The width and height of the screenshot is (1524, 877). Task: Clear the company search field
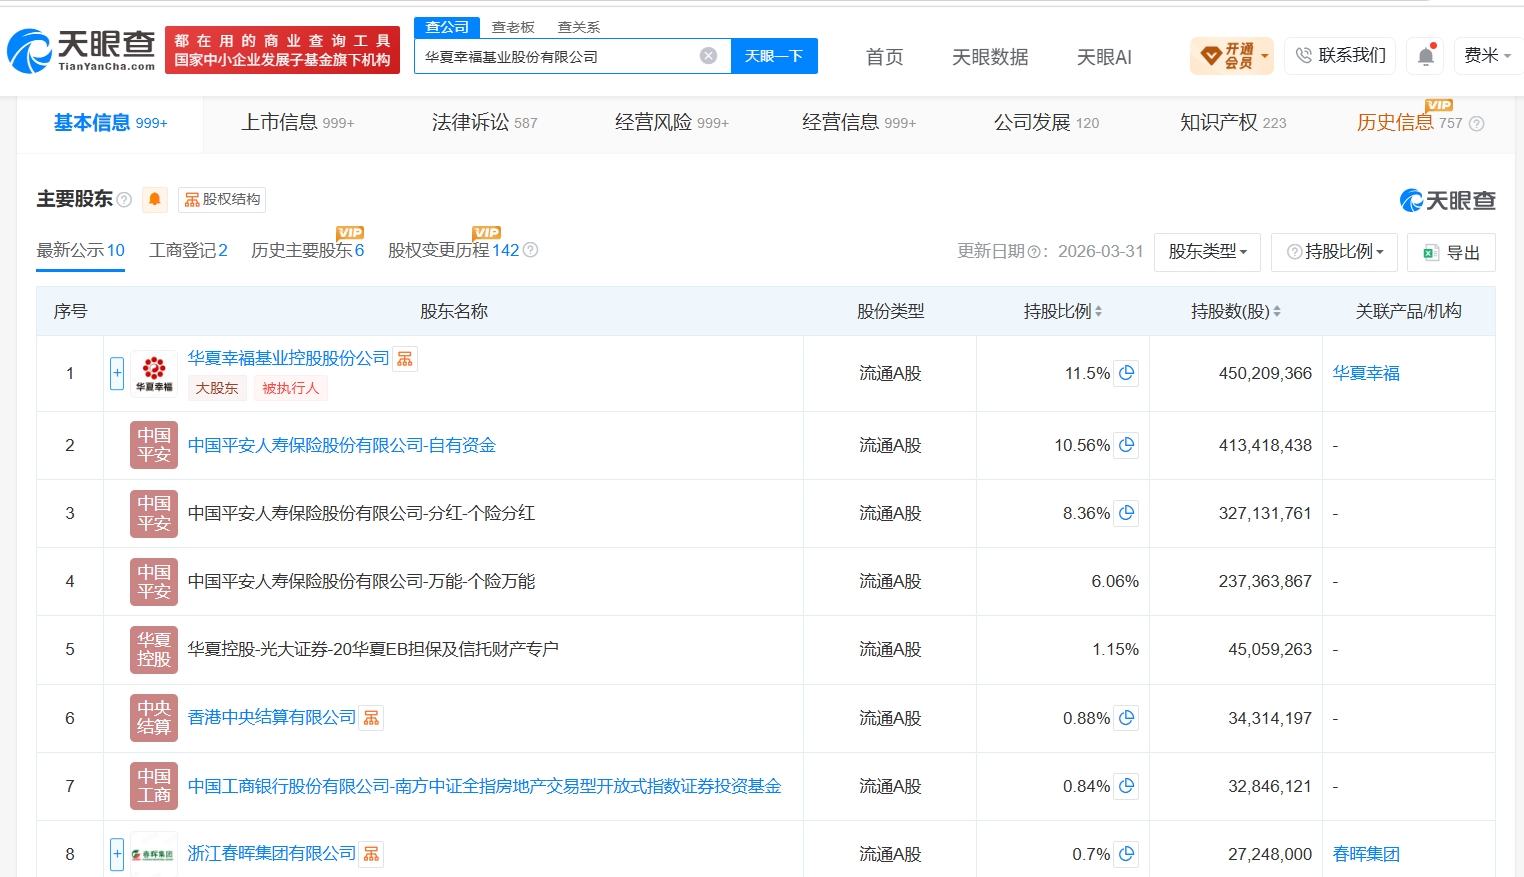tap(708, 56)
